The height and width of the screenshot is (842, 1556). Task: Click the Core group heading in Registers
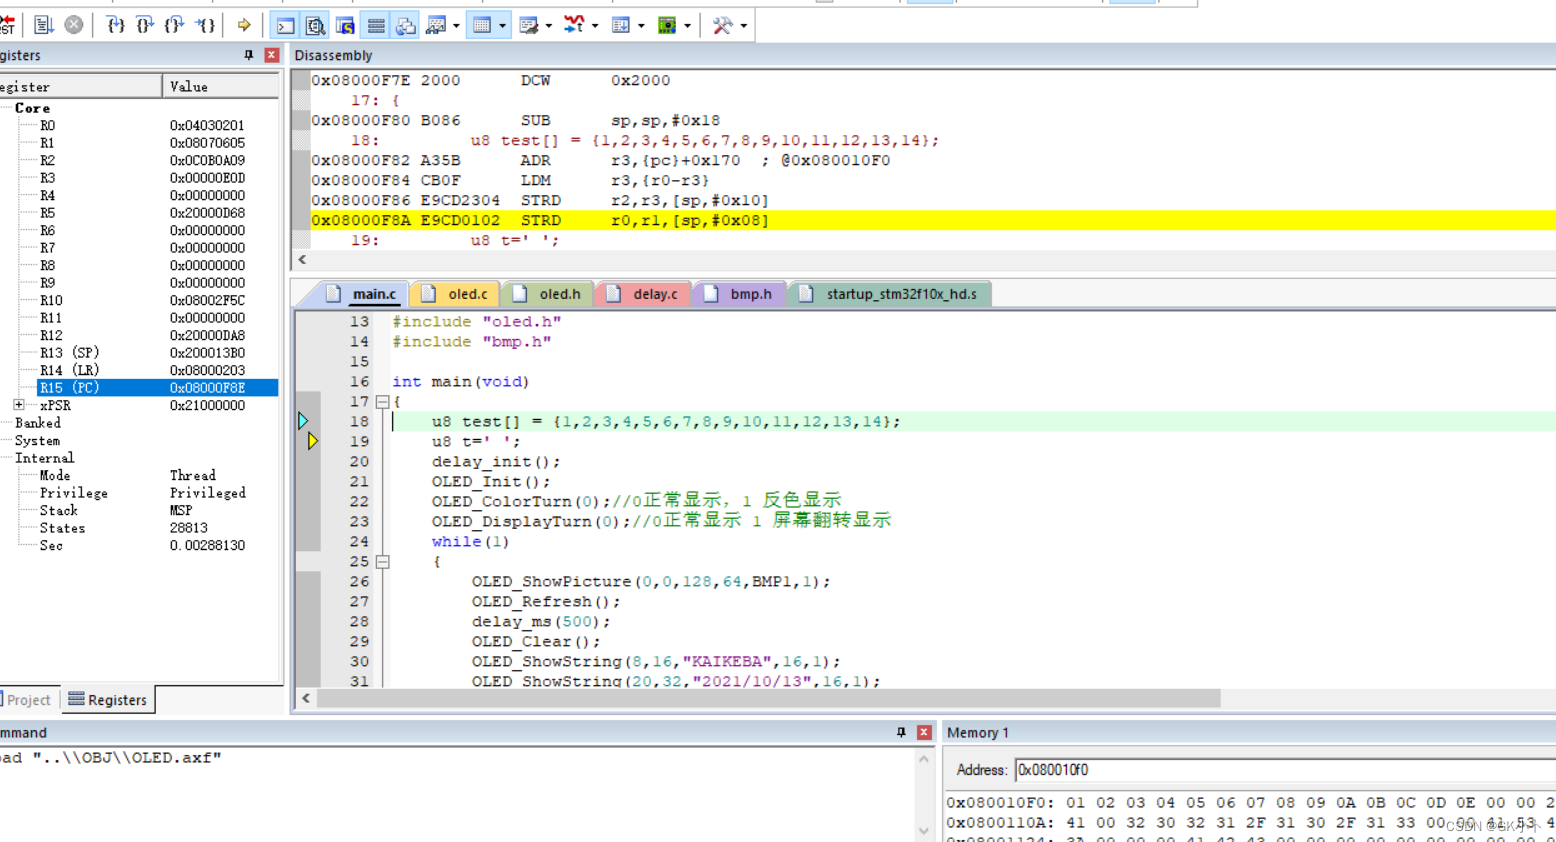(32, 108)
